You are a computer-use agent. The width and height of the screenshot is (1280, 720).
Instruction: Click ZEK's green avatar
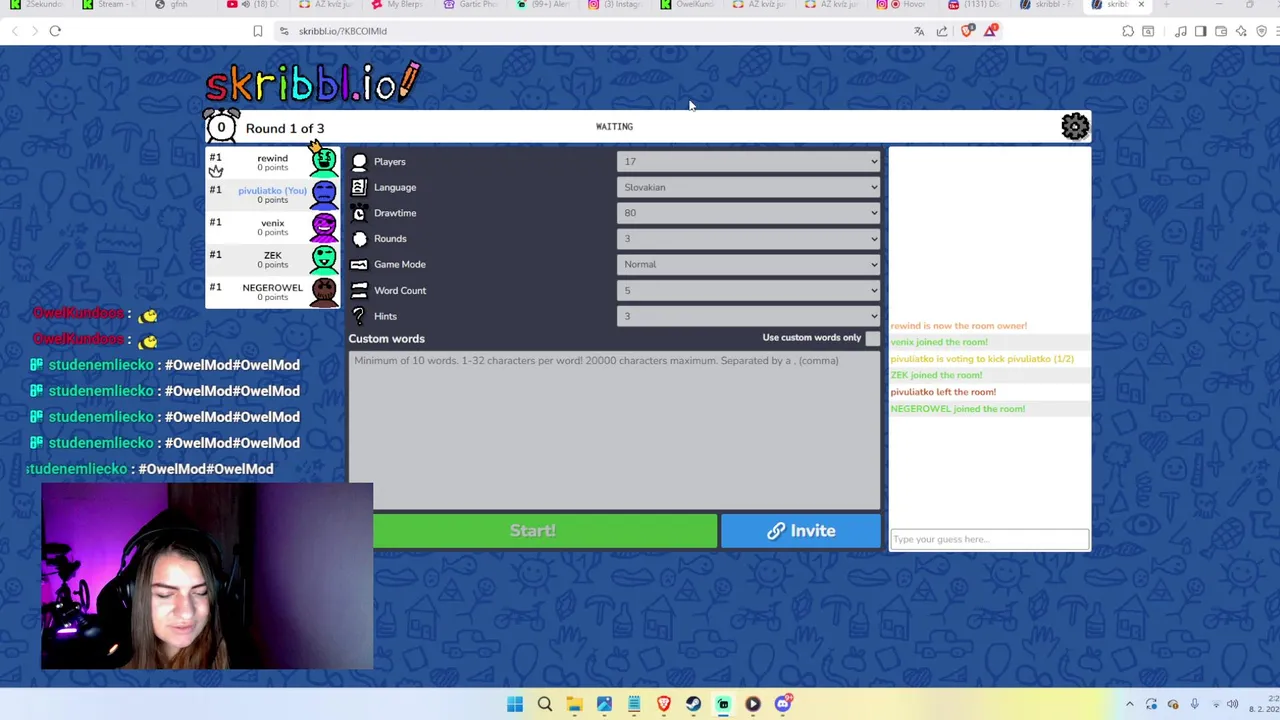[324, 258]
